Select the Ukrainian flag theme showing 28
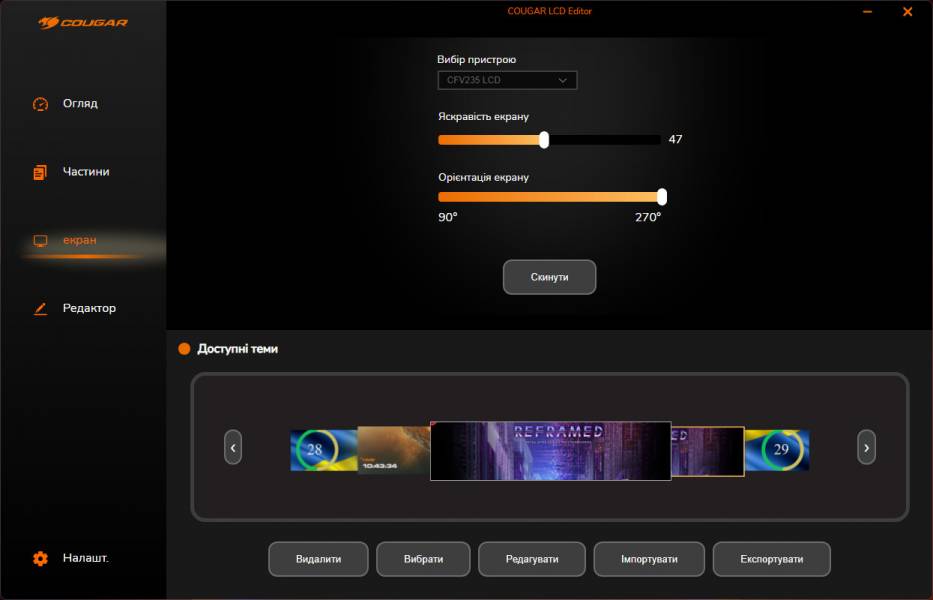The image size is (933, 600). click(x=322, y=450)
